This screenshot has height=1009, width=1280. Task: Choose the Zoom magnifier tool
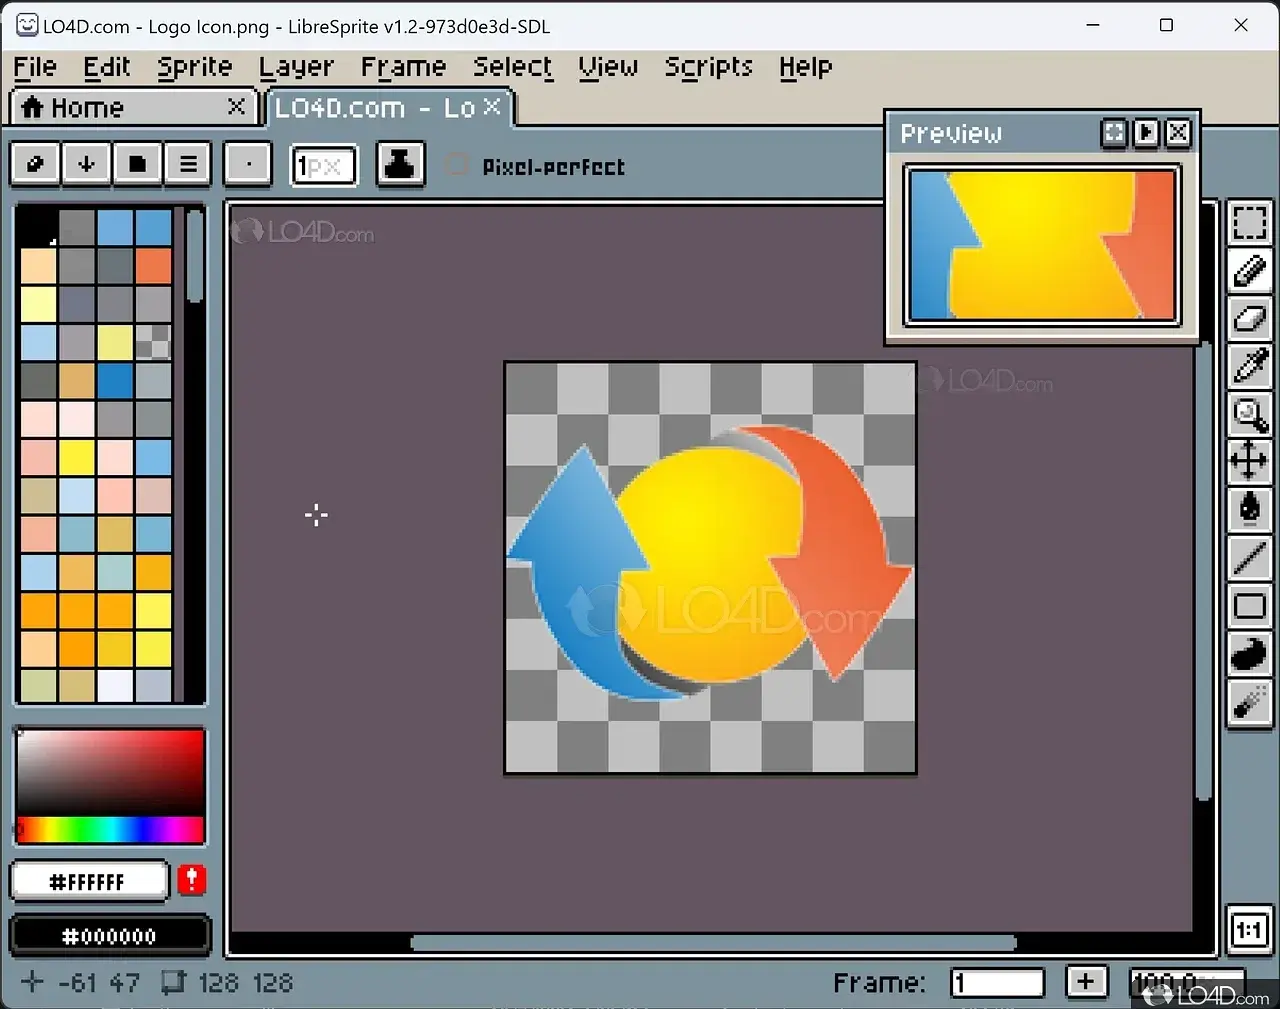tap(1249, 414)
